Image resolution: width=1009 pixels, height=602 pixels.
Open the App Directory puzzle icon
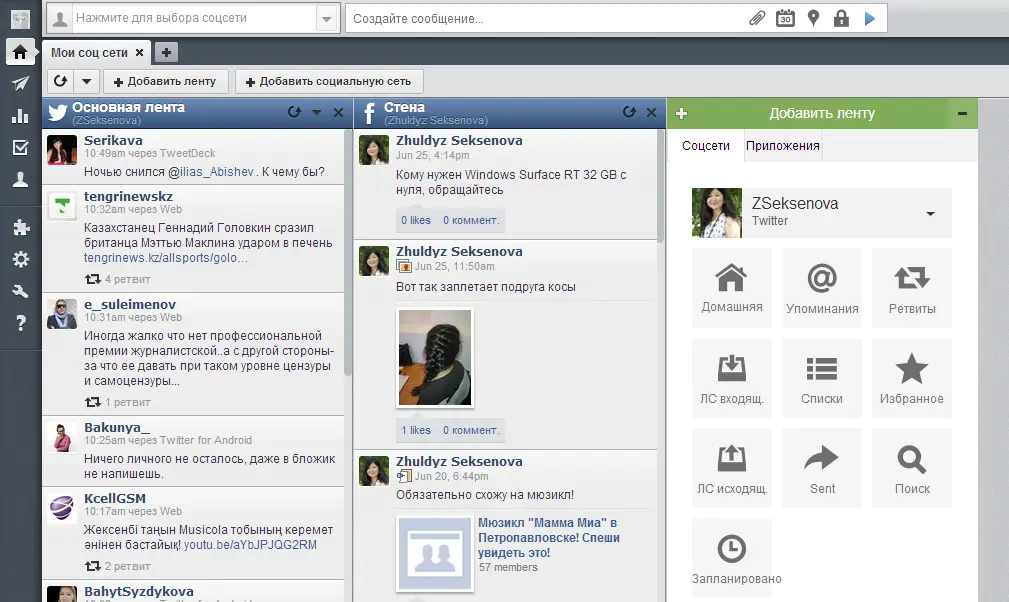[x=21, y=227]
